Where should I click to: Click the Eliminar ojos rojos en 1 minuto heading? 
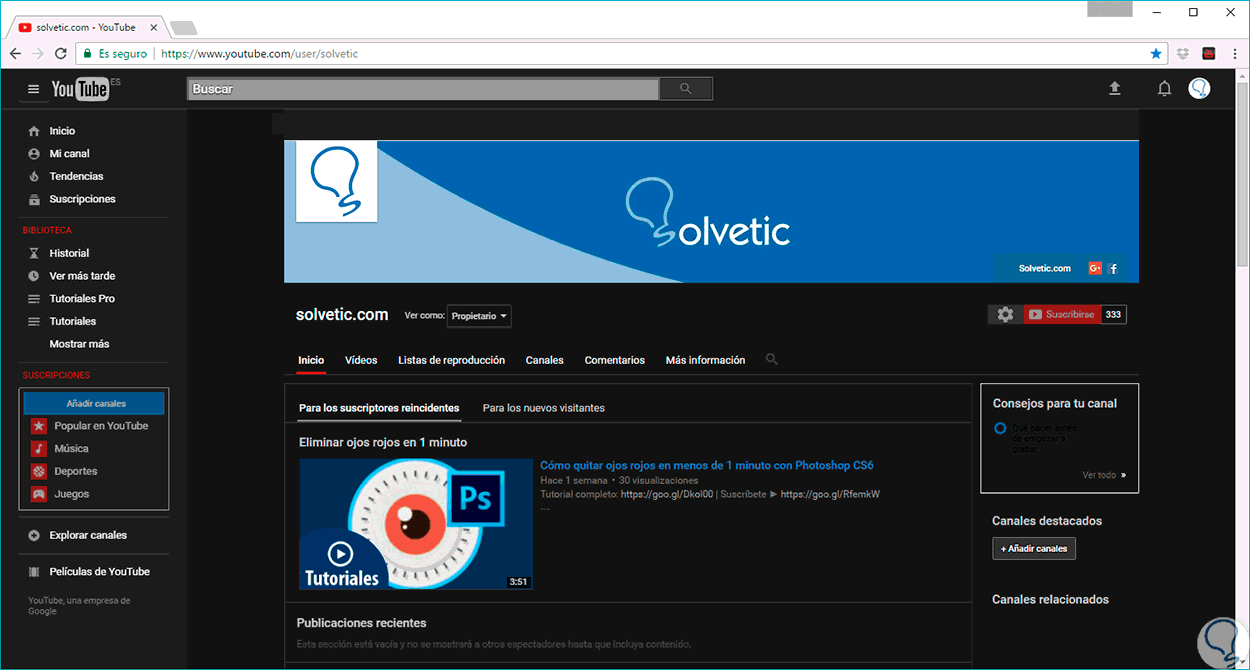[383, 442]
